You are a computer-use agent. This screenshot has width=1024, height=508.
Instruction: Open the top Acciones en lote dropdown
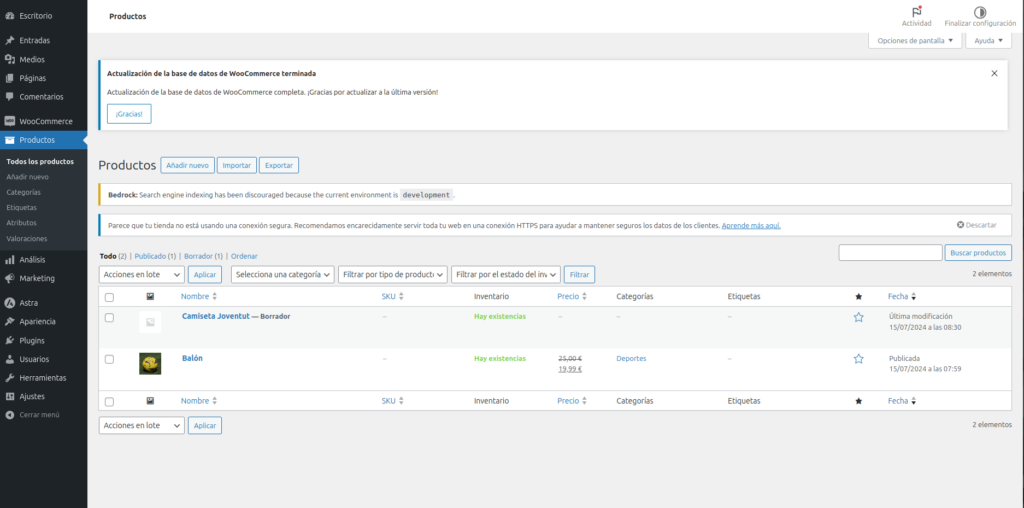(141, 274)
